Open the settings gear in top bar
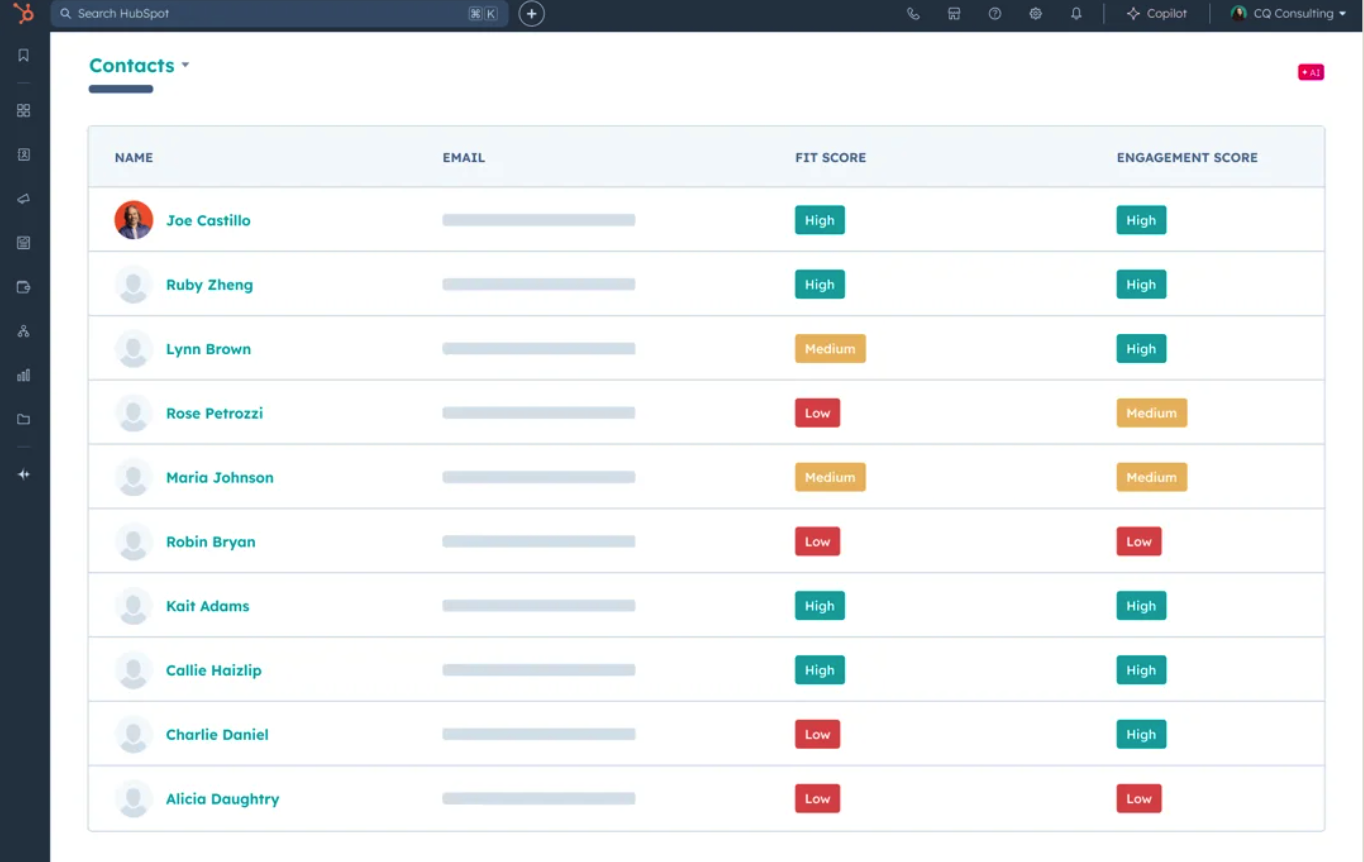1364x862 pixels. click(1035, 14)
